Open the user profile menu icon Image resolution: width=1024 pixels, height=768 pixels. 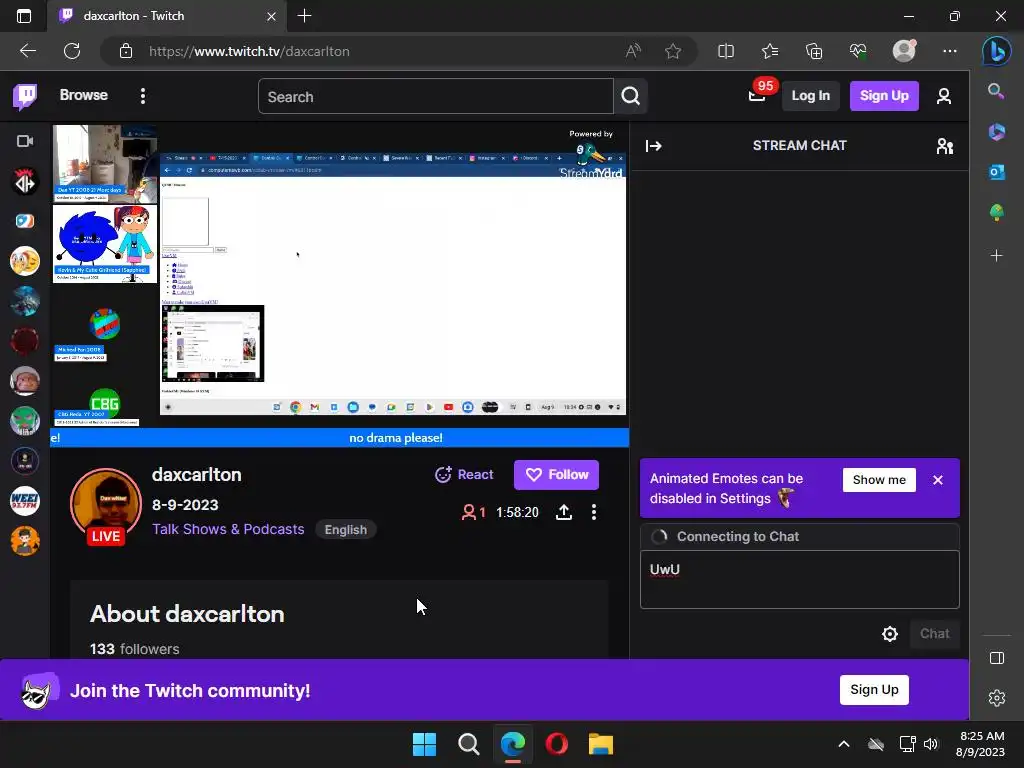click(x=944, y=96)
